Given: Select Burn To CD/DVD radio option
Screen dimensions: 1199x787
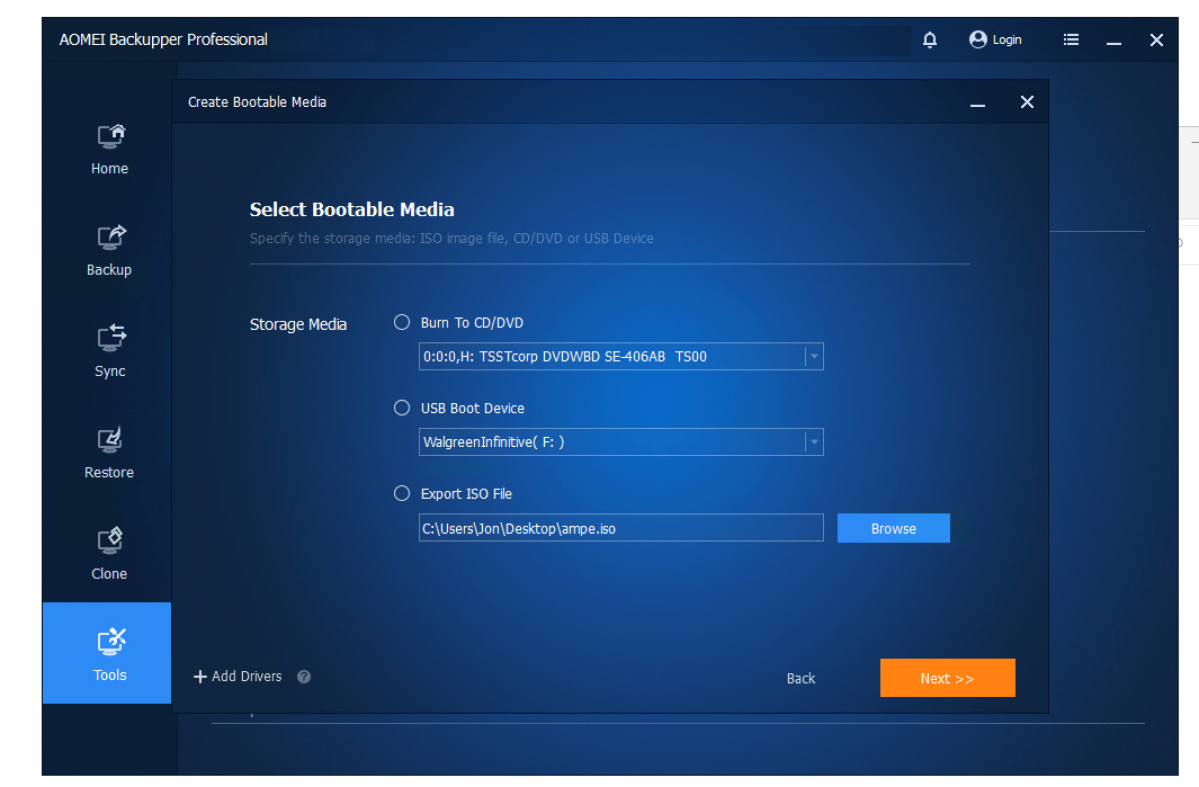Looking at the screenshot, I should [401, 323].
